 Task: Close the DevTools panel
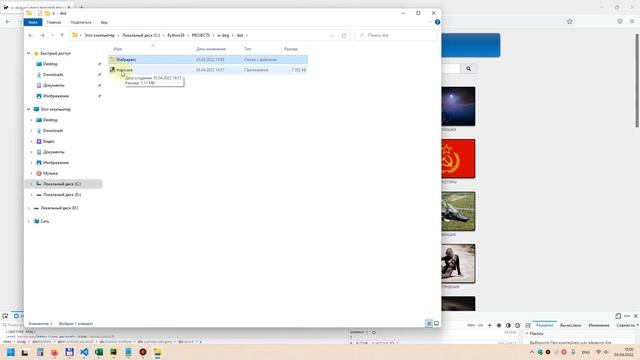[x=636, y=316]
